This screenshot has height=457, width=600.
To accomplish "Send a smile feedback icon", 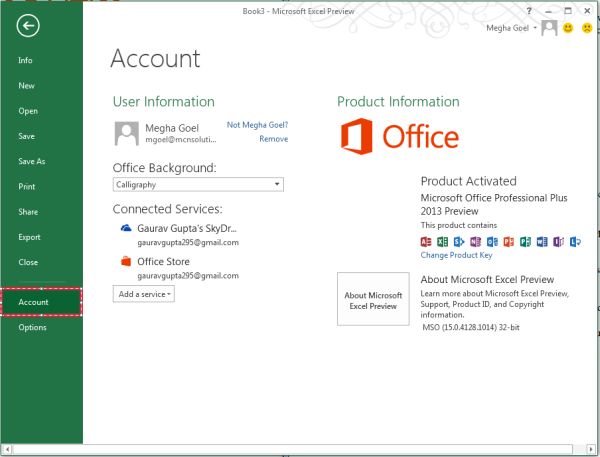I will [567, 28].
